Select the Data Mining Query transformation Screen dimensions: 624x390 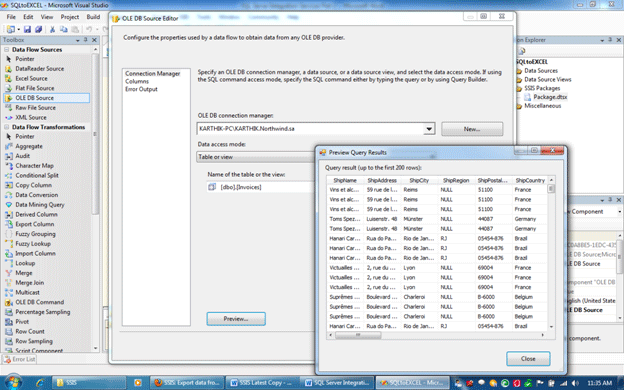click(x=39, y=205)
